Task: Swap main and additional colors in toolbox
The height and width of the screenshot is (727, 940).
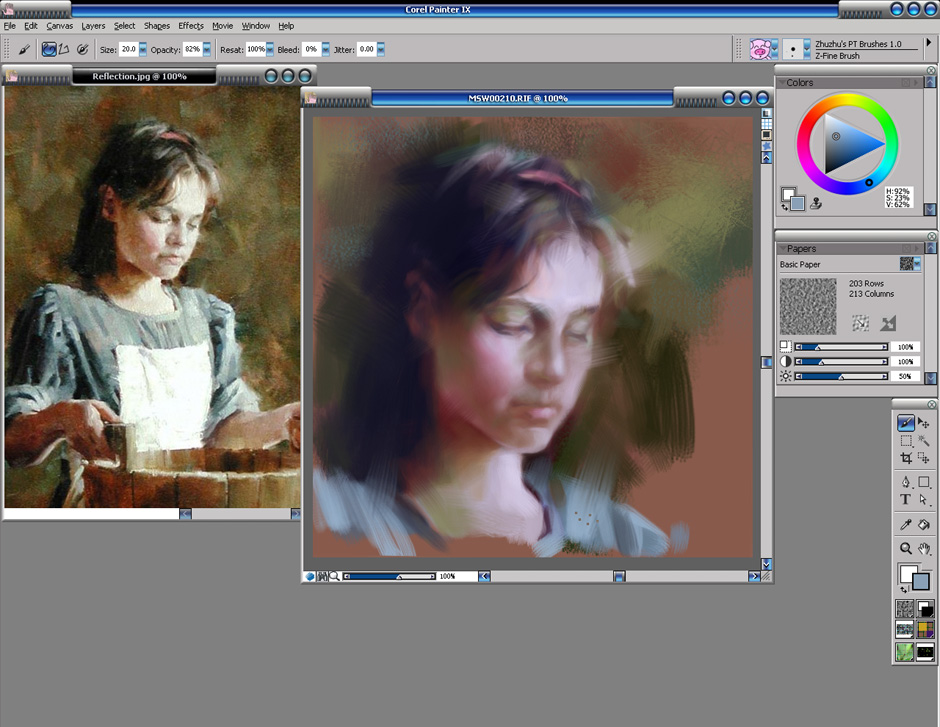Action: pyautogui.click(x=904, y=590)
